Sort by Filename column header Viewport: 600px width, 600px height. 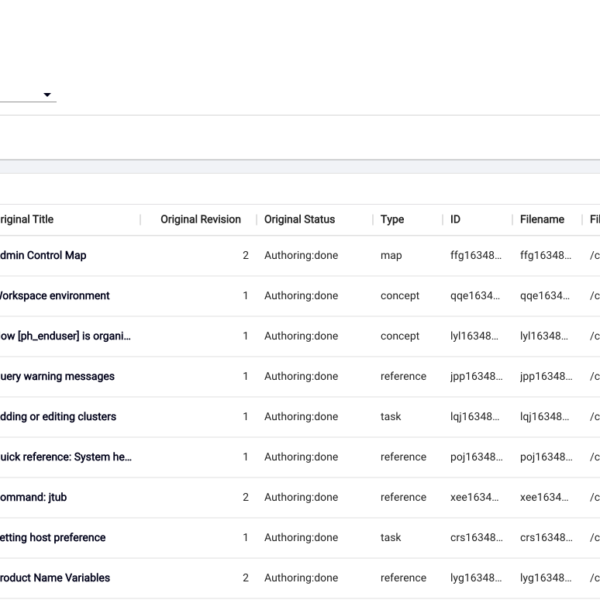[542, 219]
